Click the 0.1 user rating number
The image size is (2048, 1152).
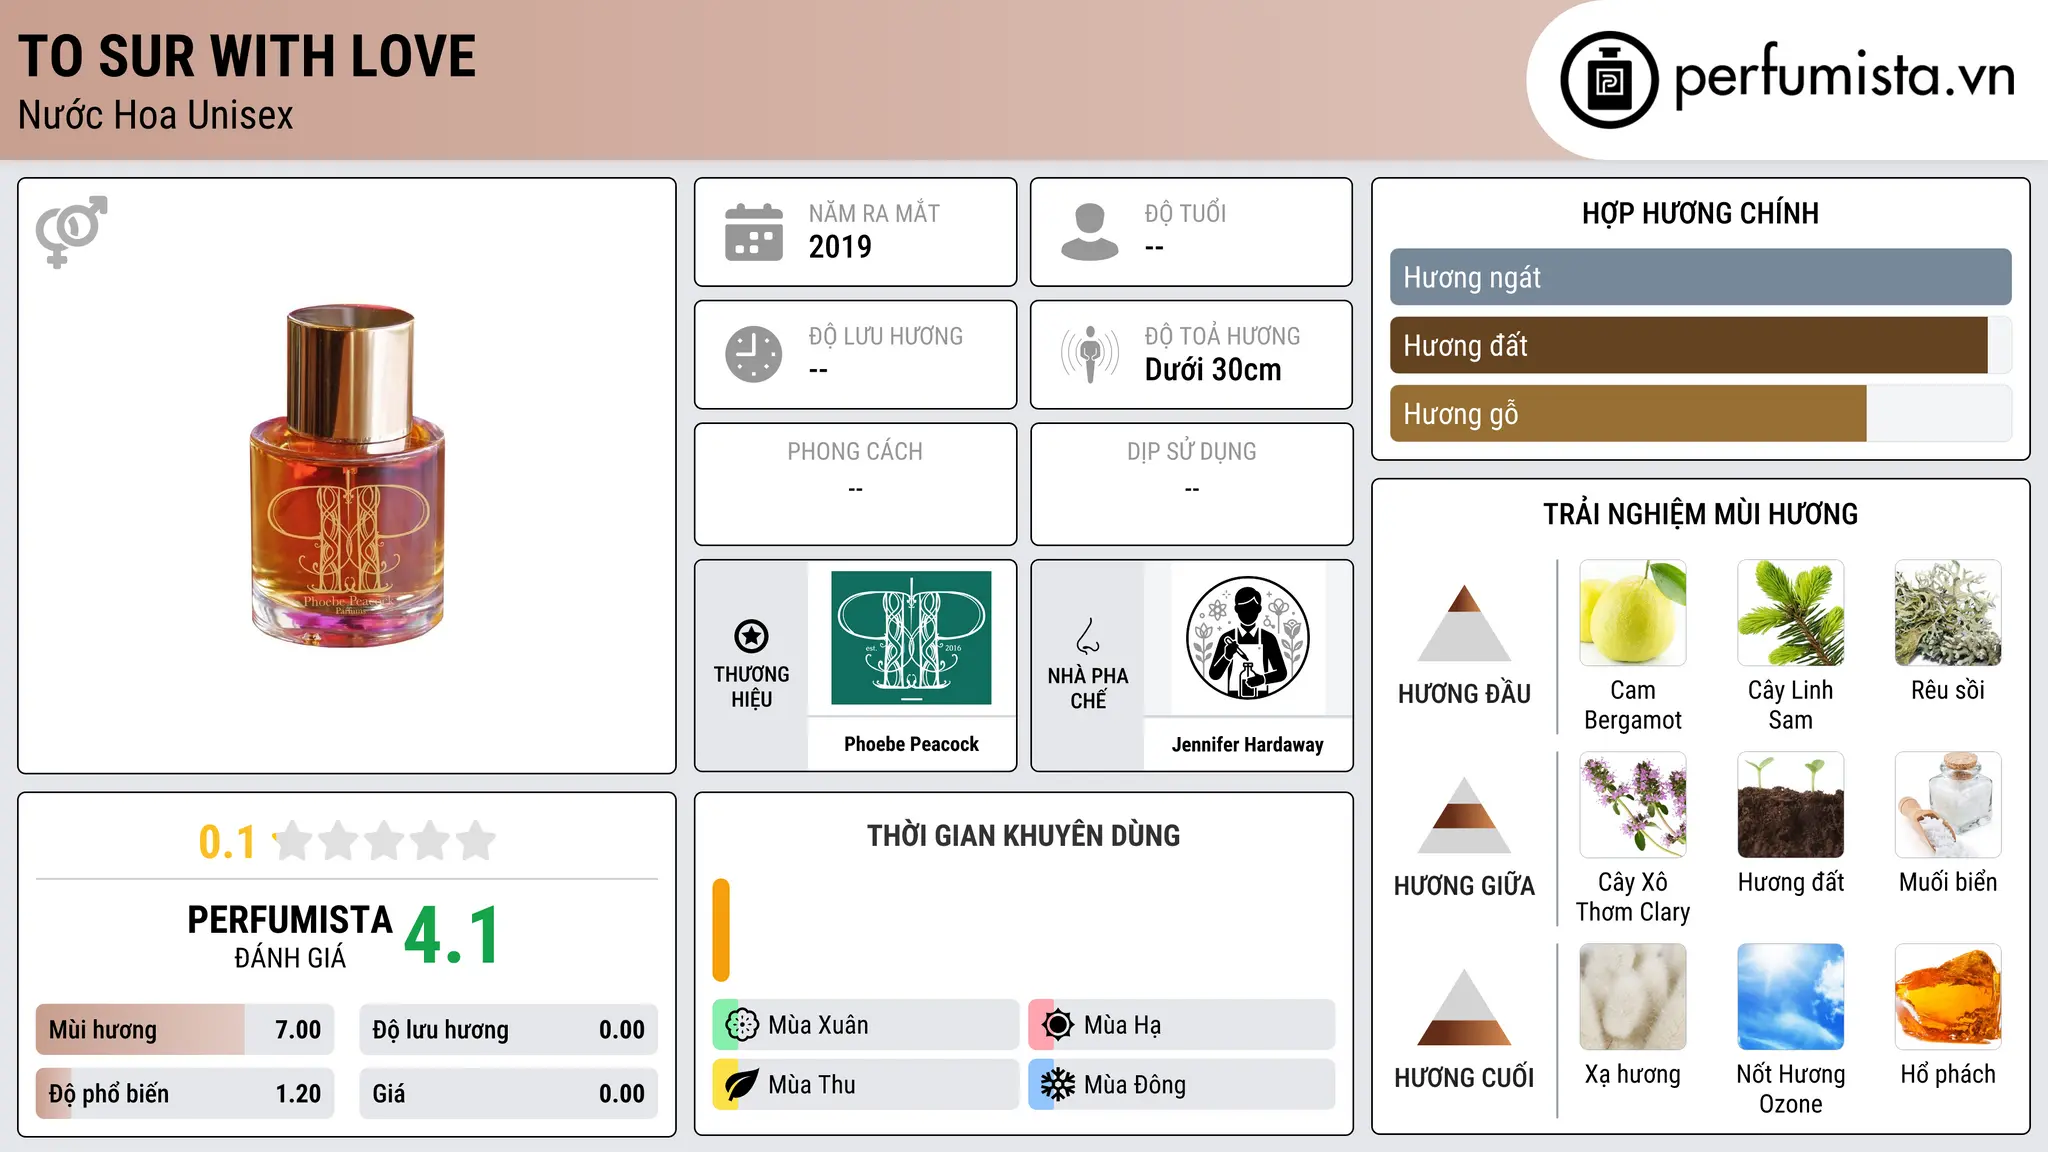(227, 842)
